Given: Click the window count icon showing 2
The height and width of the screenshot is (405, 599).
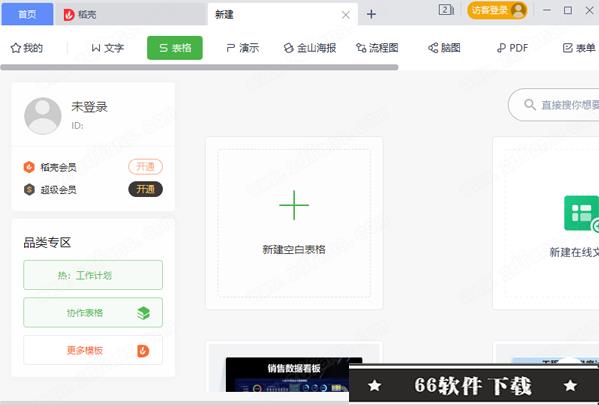Looking at the screenshot, I should (445, 10).
